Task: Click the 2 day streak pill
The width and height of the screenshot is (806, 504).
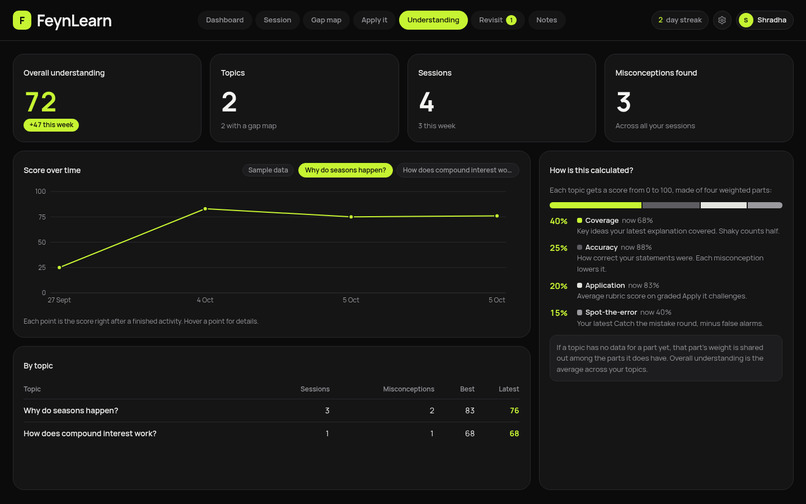Action: coord(680,20)
